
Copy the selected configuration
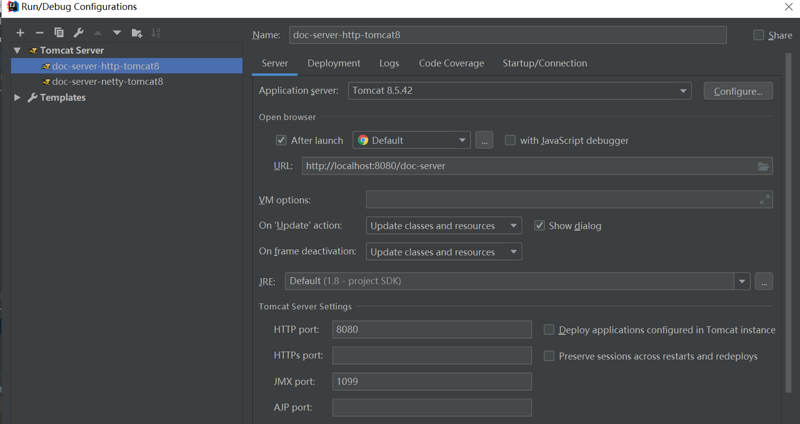click(59, 33)
